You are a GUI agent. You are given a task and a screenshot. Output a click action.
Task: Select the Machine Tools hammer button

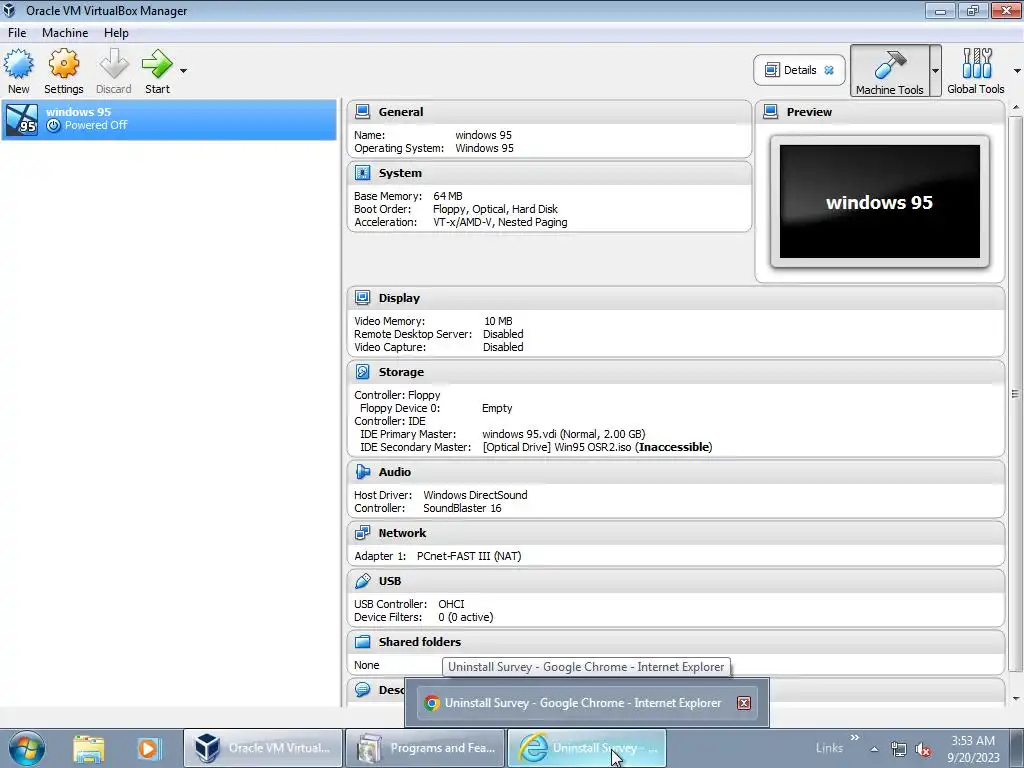tap(889, 71)
